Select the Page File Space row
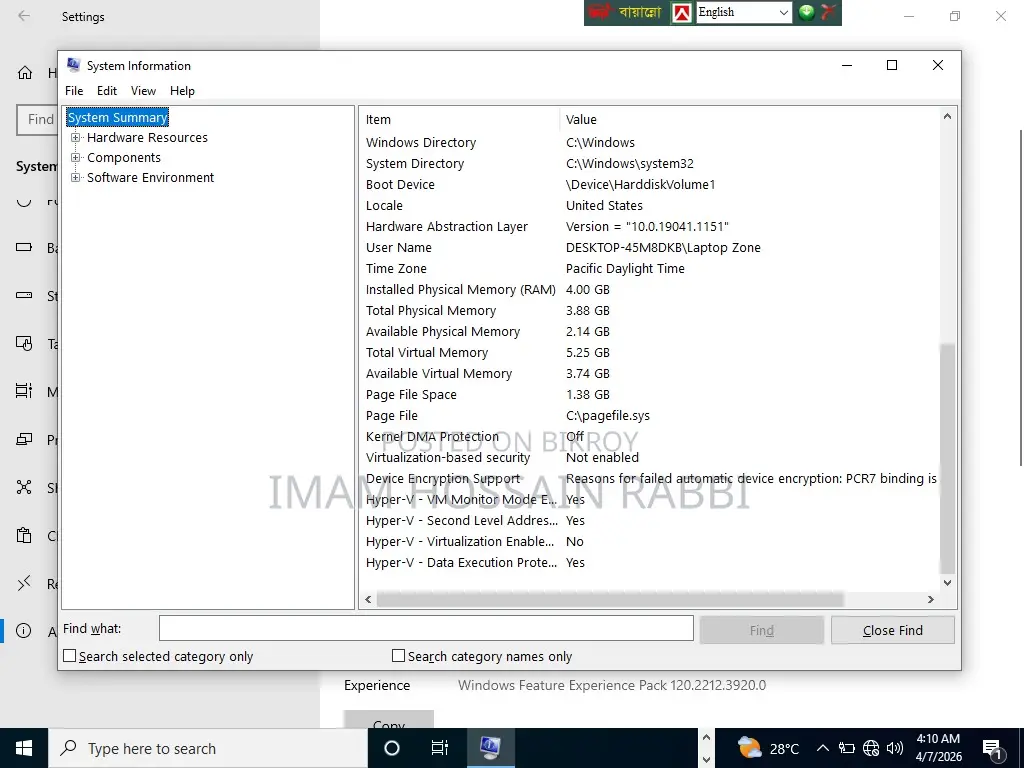Image resolution: width=1024 pixels, height=768 pixels. tap(649, 394)
